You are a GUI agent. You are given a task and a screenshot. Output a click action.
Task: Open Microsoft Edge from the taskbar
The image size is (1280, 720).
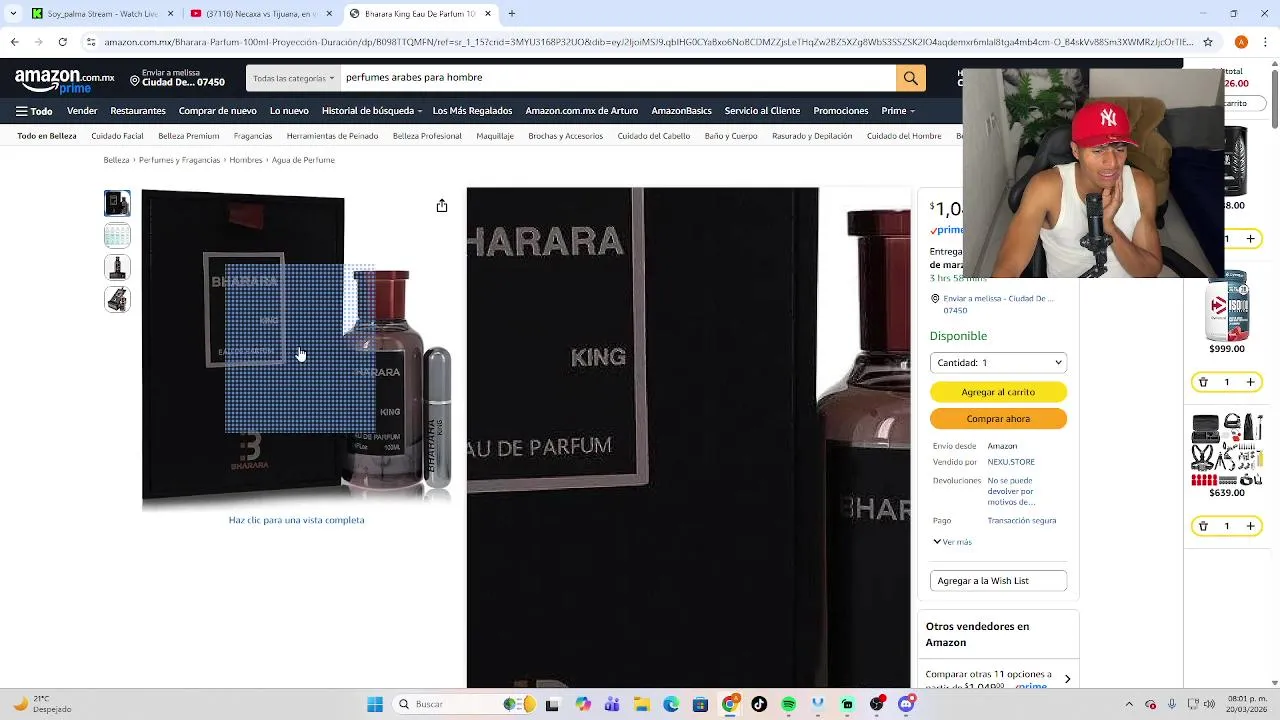pos(671,704)
